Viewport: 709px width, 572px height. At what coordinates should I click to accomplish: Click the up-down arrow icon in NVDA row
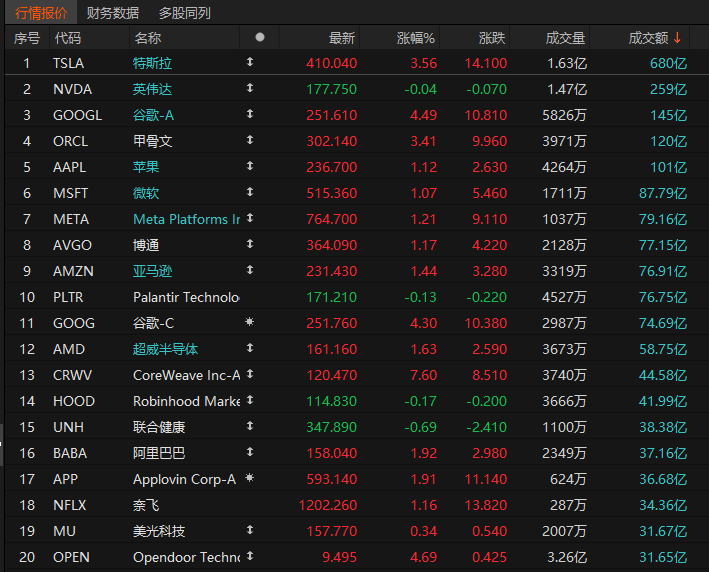[x=250, y=88]
